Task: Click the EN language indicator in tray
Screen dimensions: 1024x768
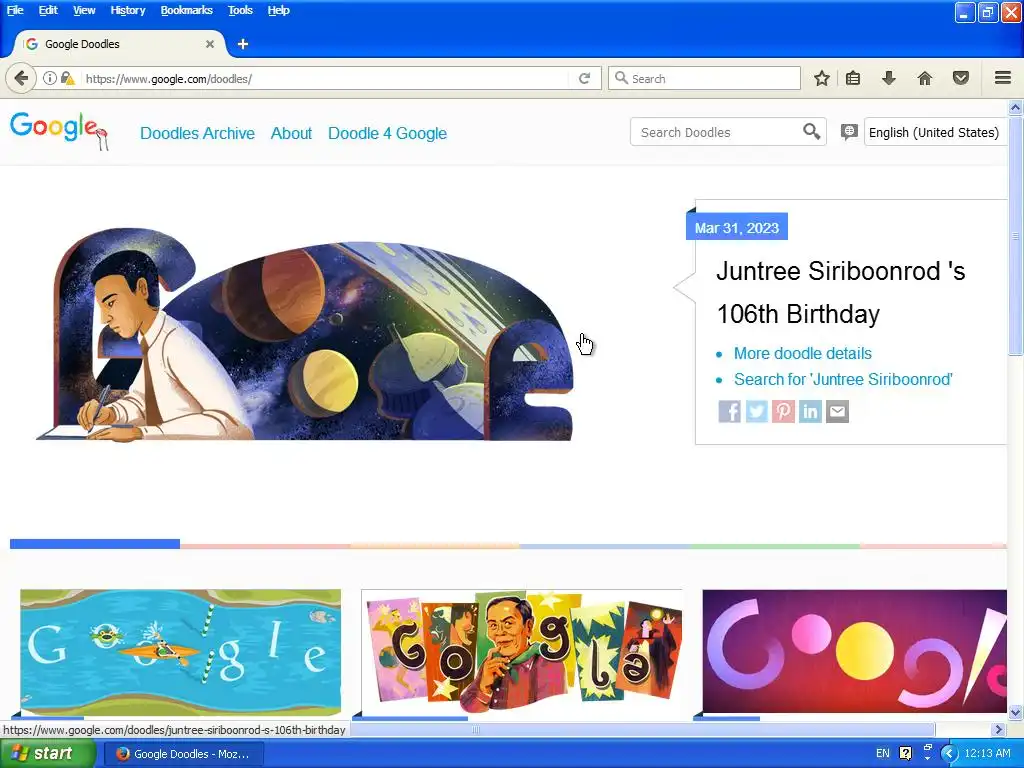Action: click(x=882, y=754)
